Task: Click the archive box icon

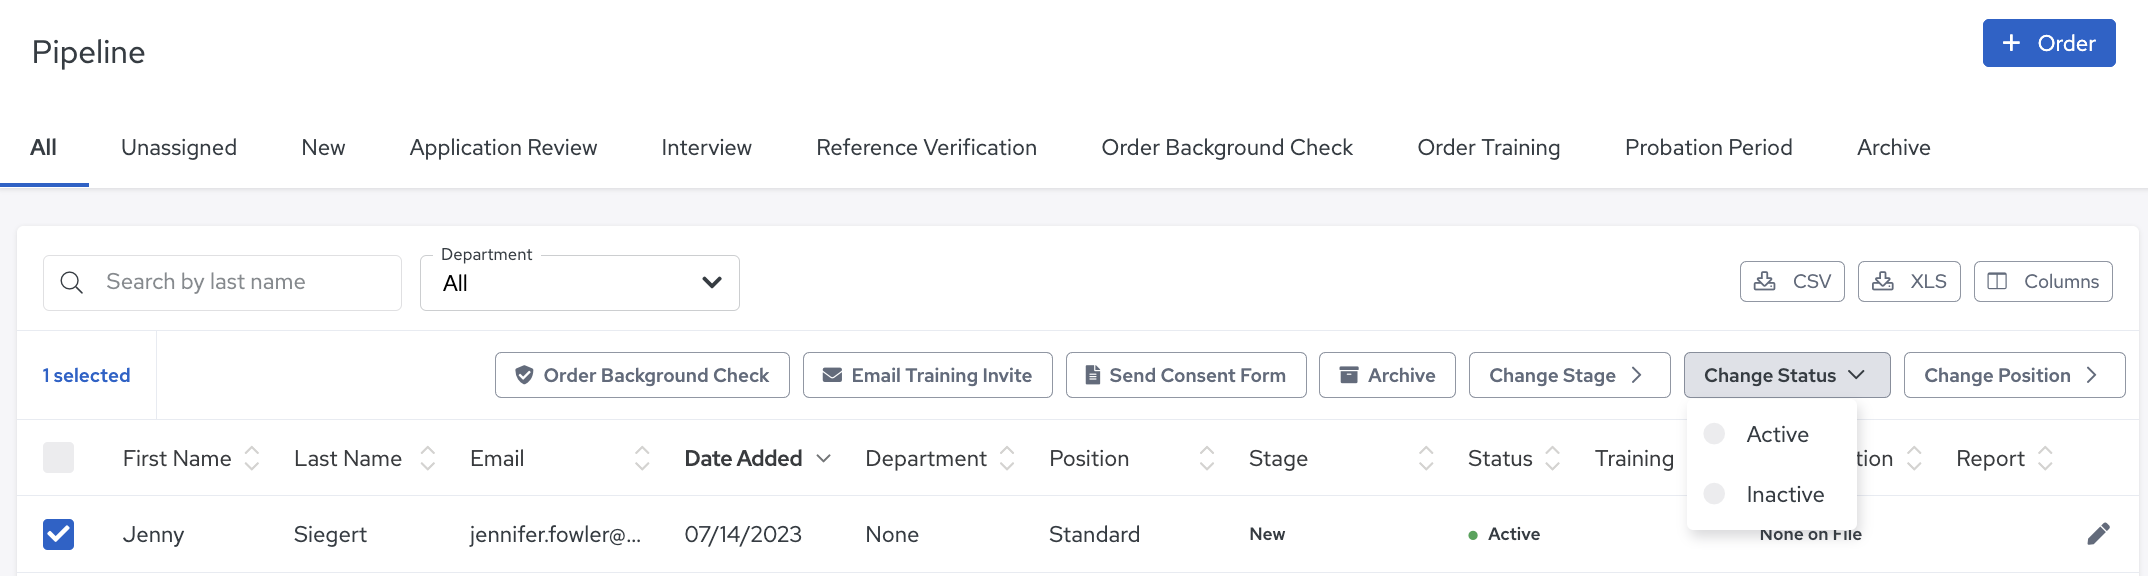Action: (x=1349, y=375)
